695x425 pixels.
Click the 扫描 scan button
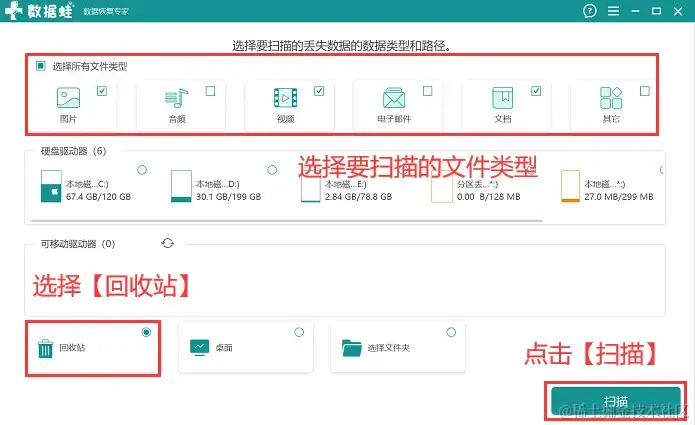616,401
